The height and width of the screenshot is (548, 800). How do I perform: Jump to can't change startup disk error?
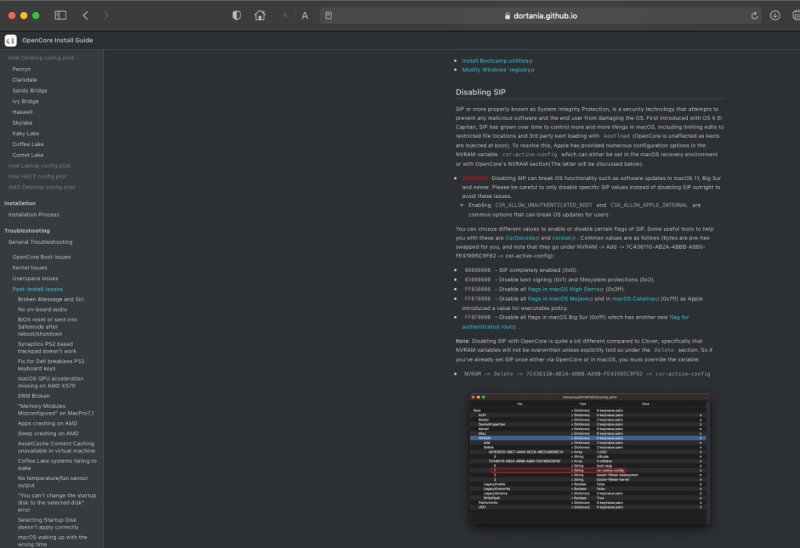[57, 503]
